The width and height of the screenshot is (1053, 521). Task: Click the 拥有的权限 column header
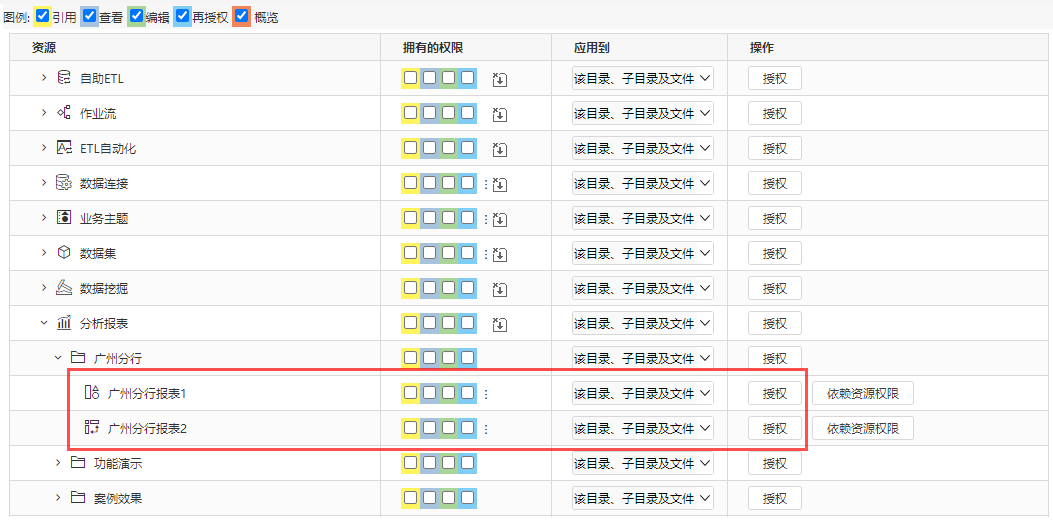tap(433, 48)
